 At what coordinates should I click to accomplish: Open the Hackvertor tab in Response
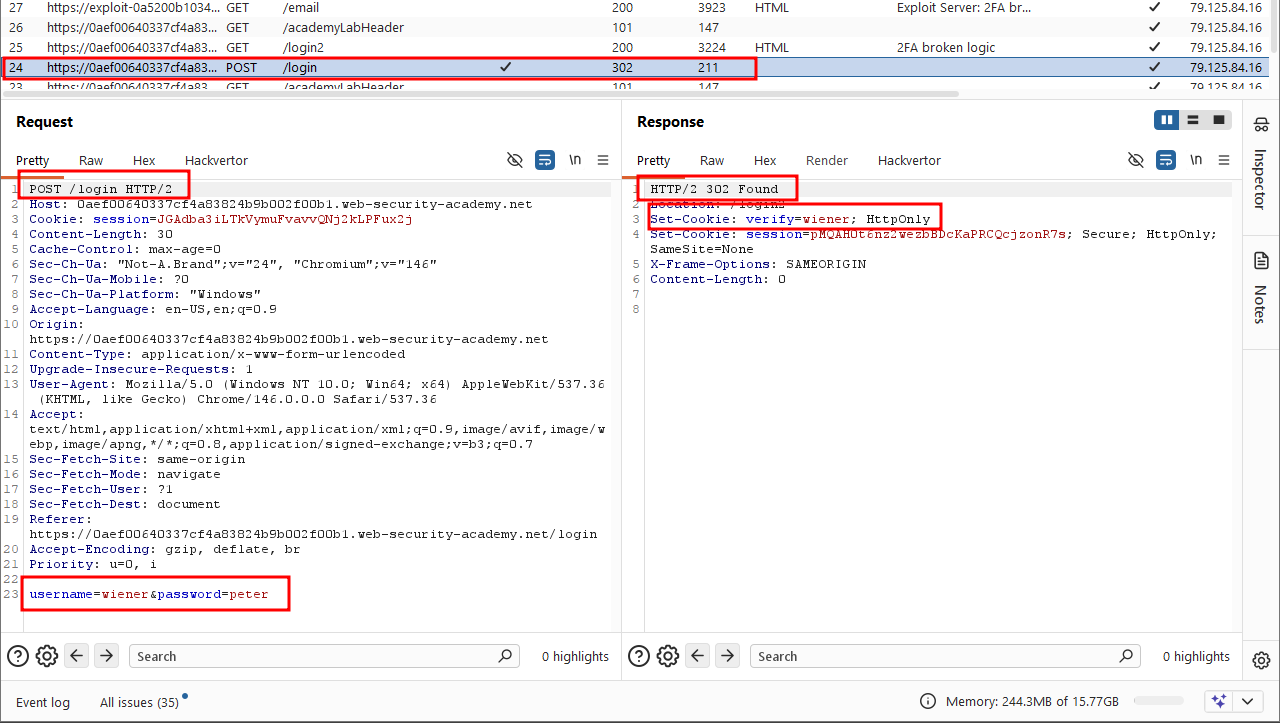tap(909, 160)
